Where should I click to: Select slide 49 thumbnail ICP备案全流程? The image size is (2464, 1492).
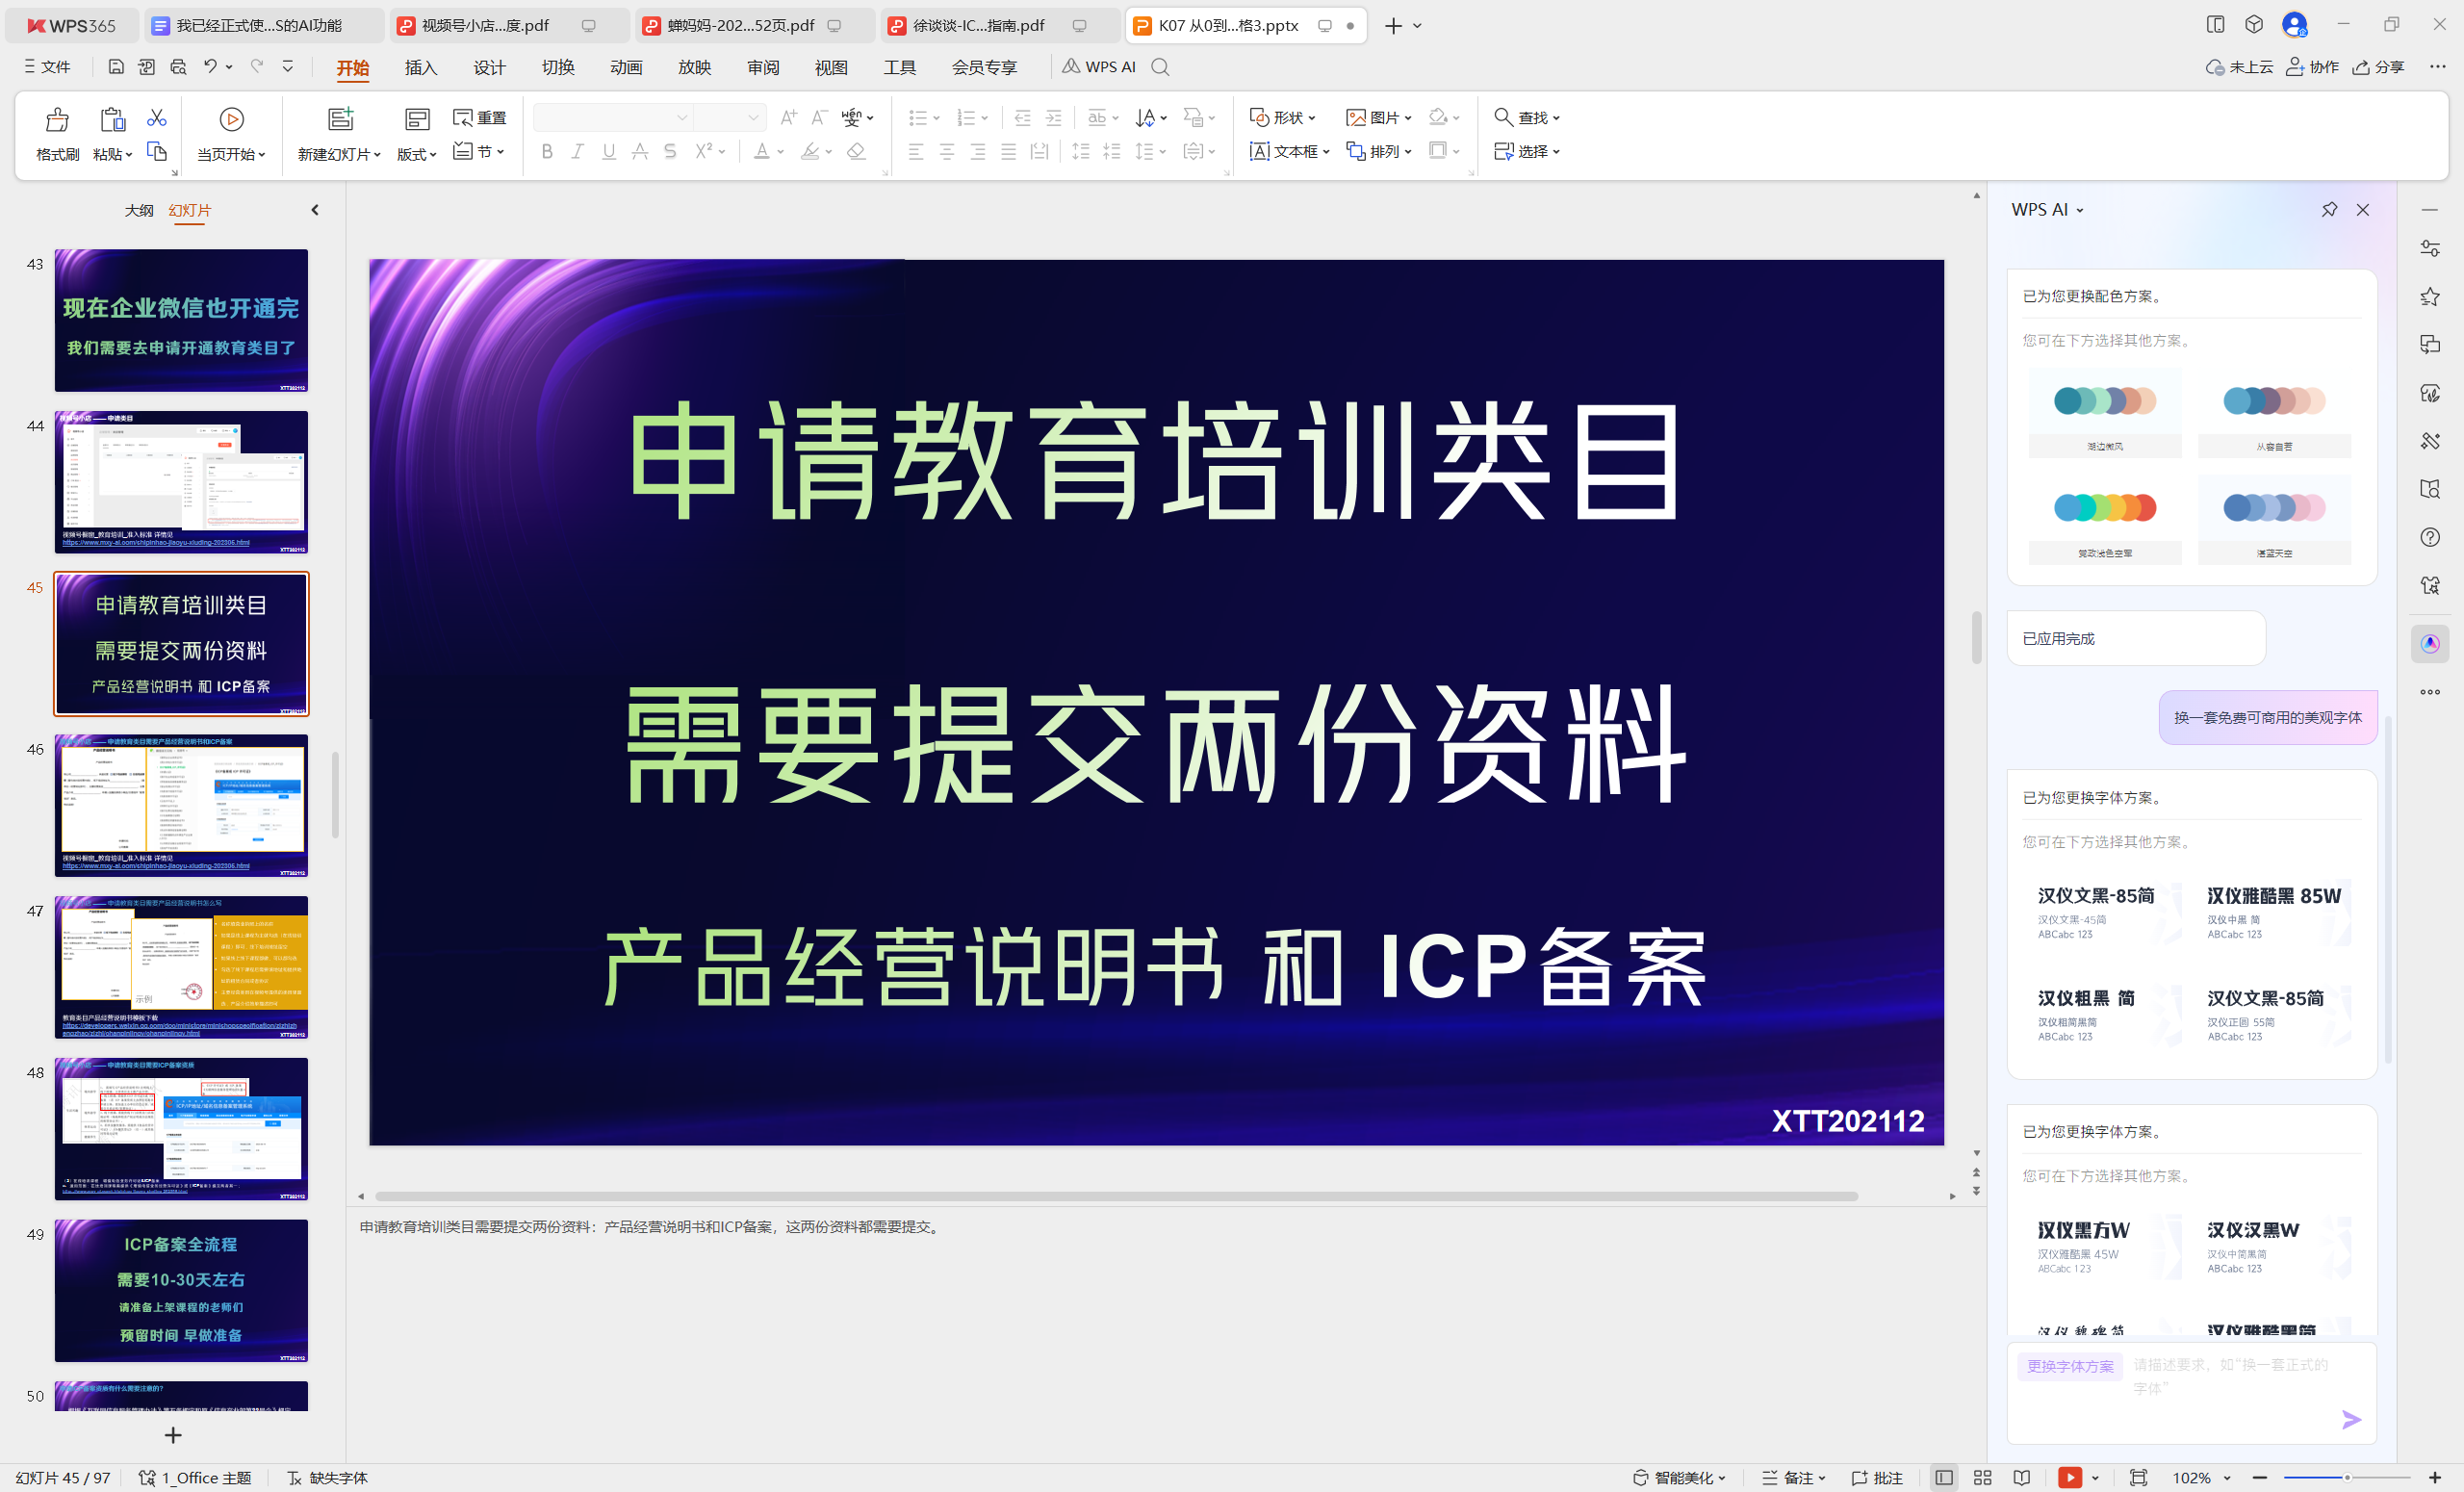point(181,1289)
